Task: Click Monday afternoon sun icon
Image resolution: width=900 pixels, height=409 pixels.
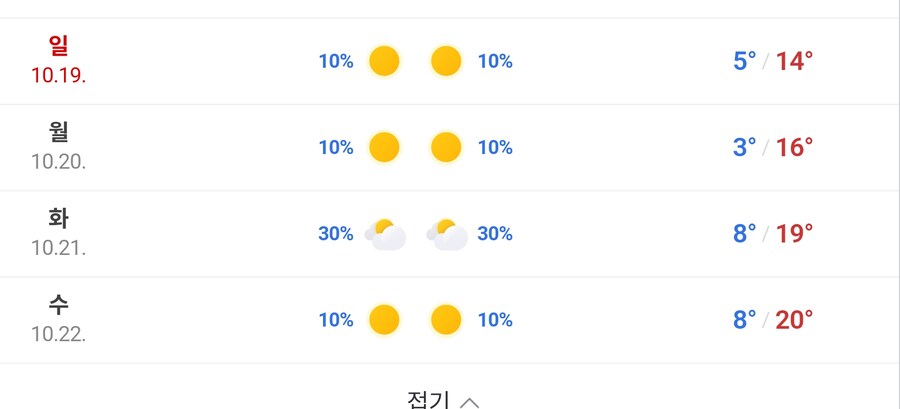Action: [446, 148]
